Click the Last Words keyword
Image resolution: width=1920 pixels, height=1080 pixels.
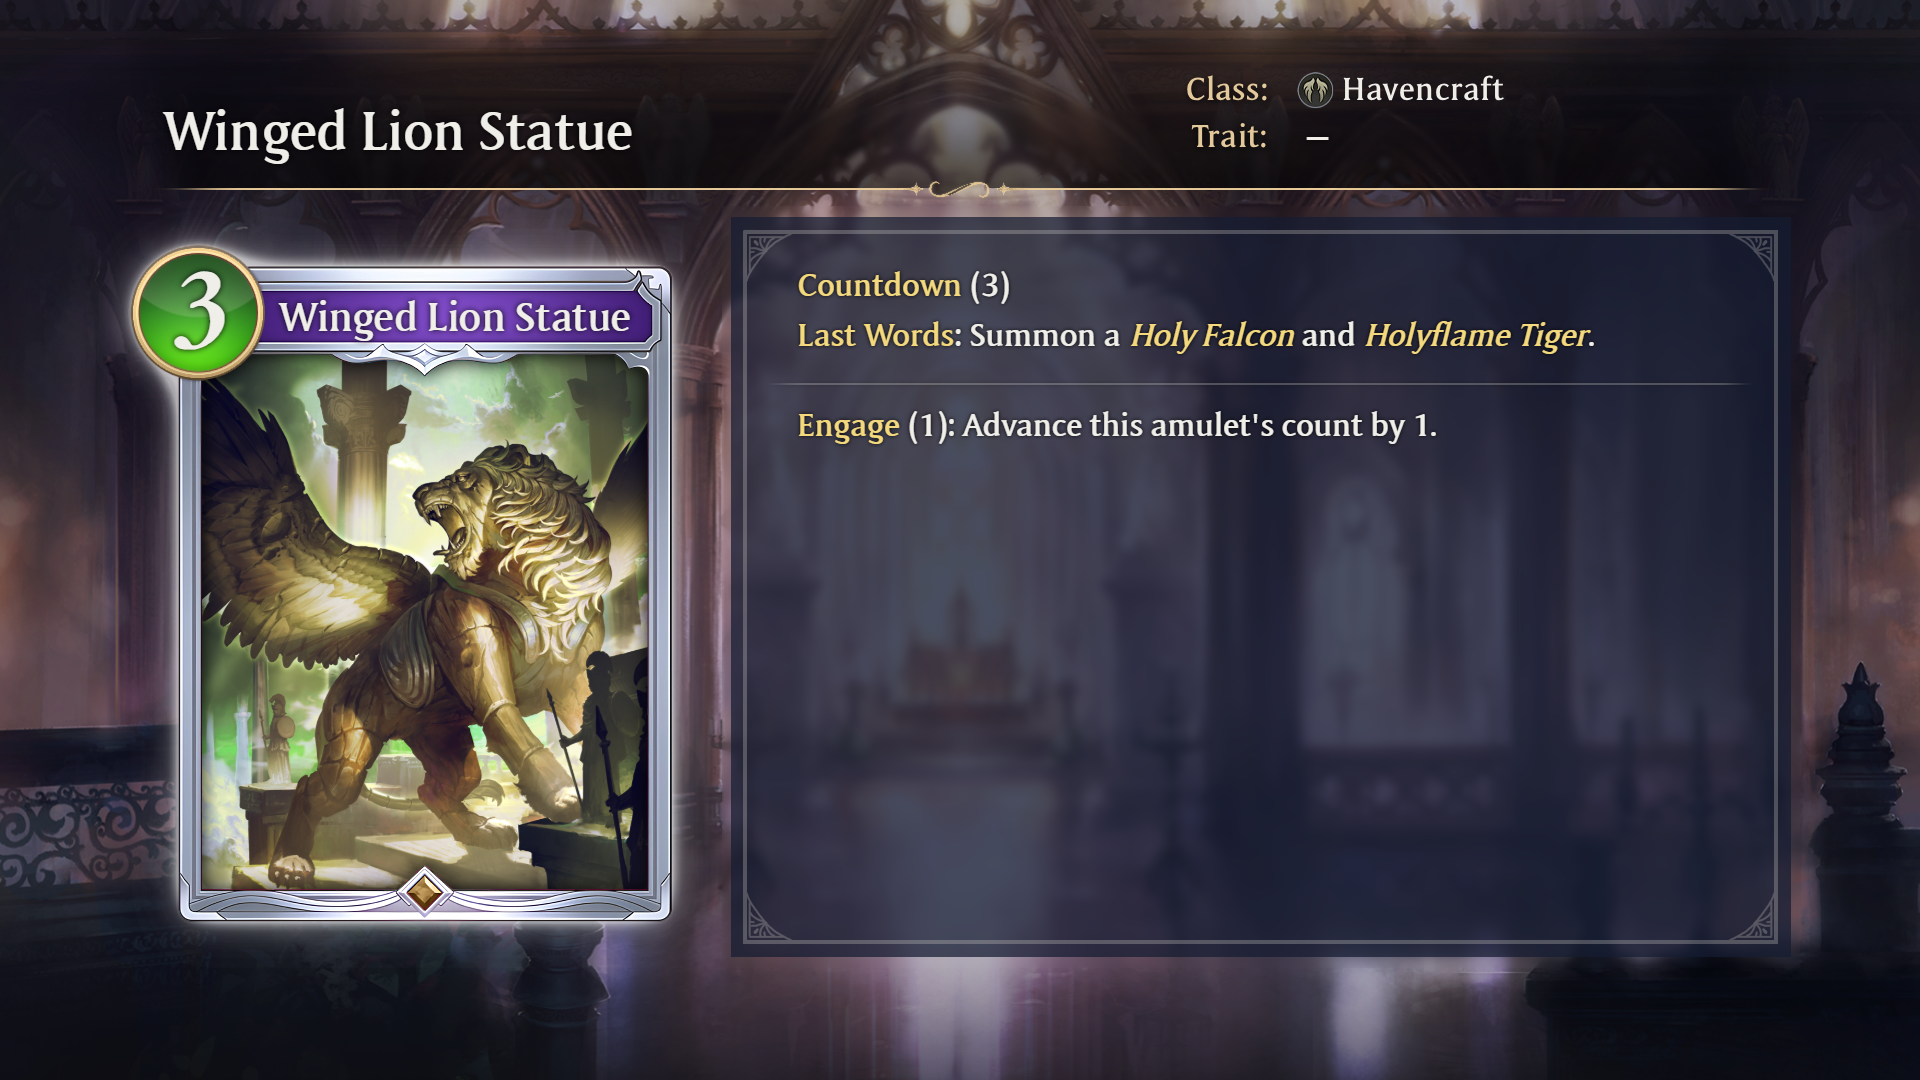tap(876, 335)
